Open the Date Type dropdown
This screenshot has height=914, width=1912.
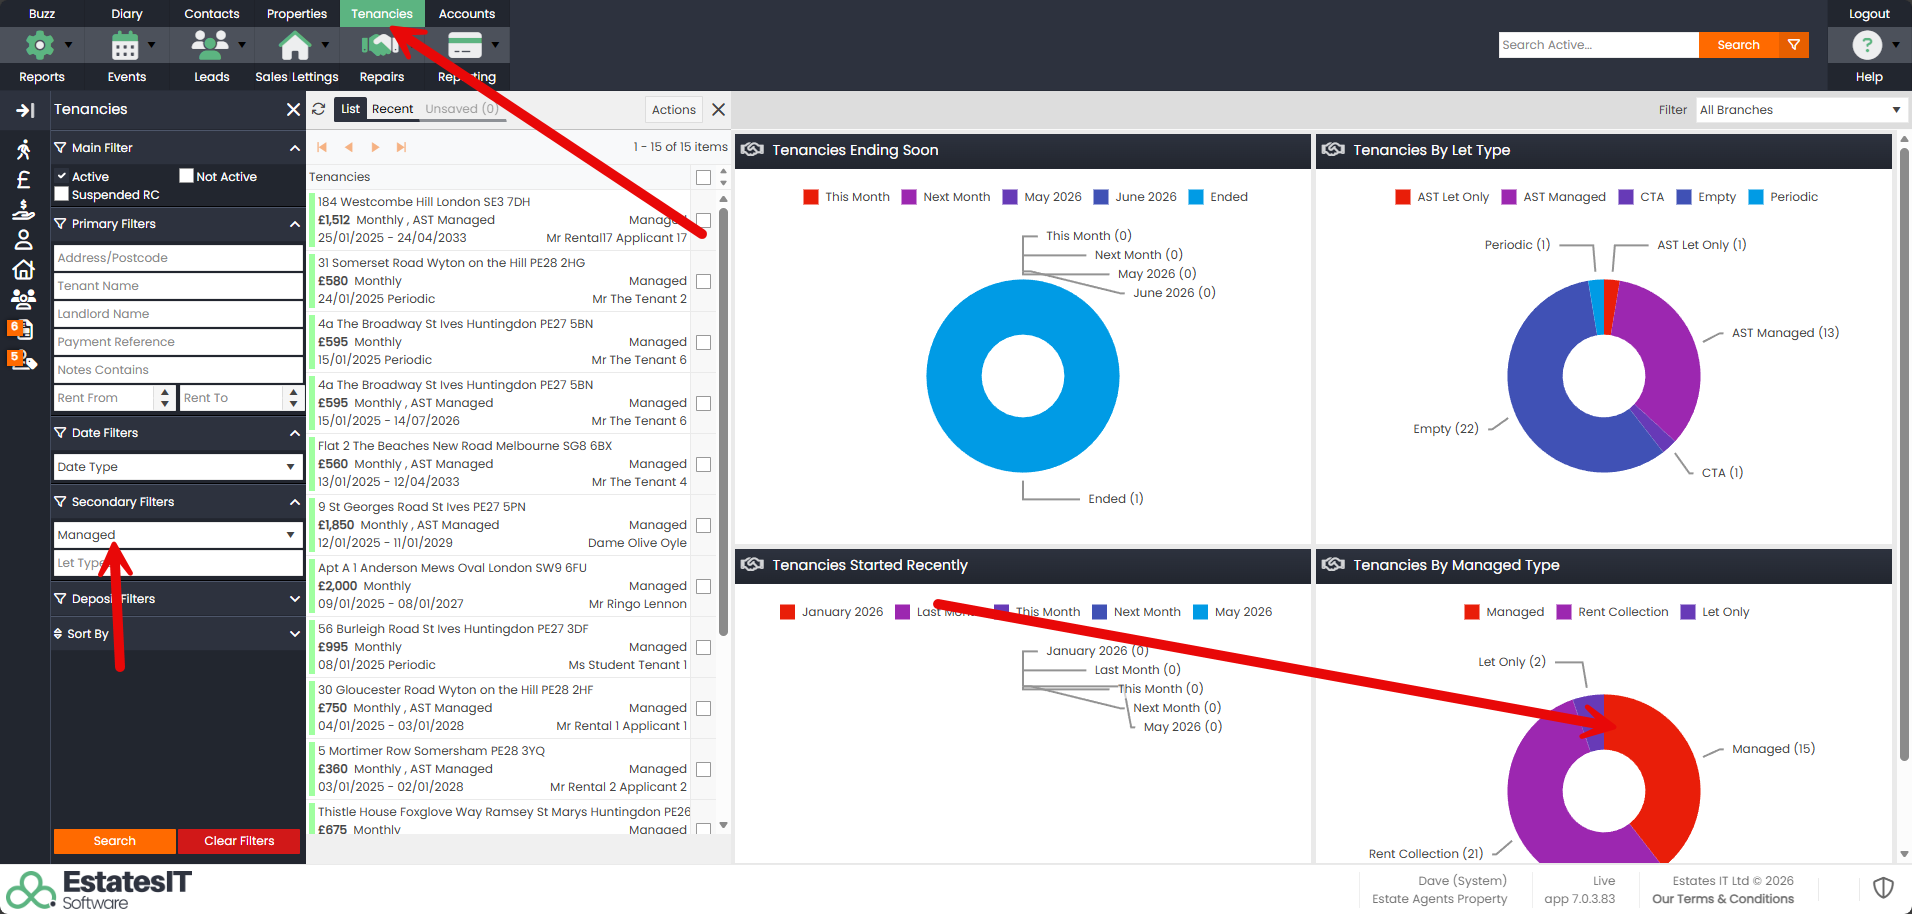(177, 467)
